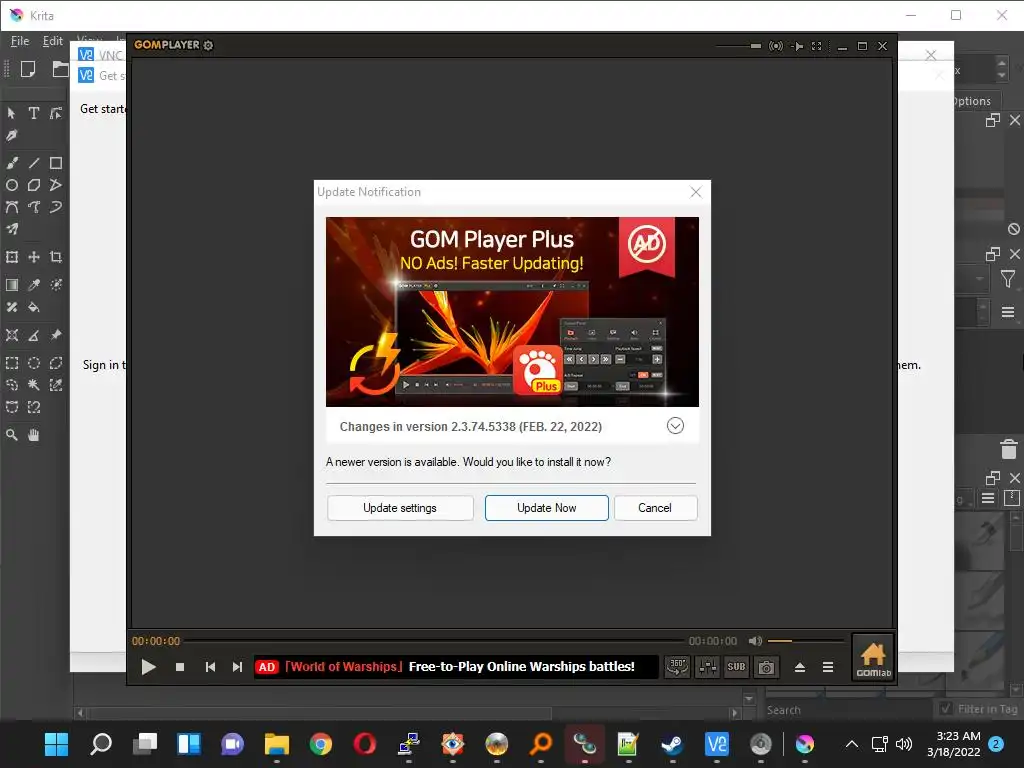This screenshot has height=768, width=1024.
Task: Open the GOM Player control panel equalizer icon
Action: pyautogui.click(x=707, y=667)
